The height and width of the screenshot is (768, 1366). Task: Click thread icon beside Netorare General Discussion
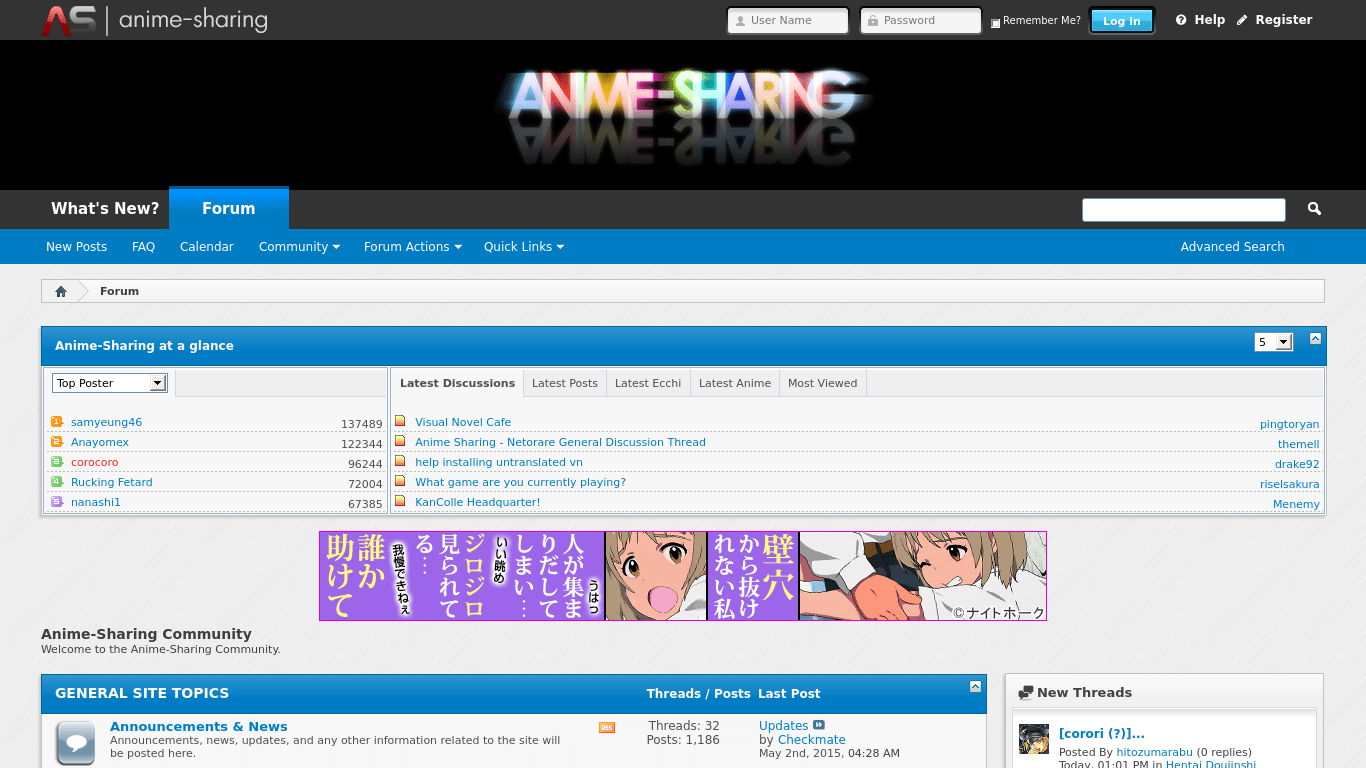pos(400,441)
